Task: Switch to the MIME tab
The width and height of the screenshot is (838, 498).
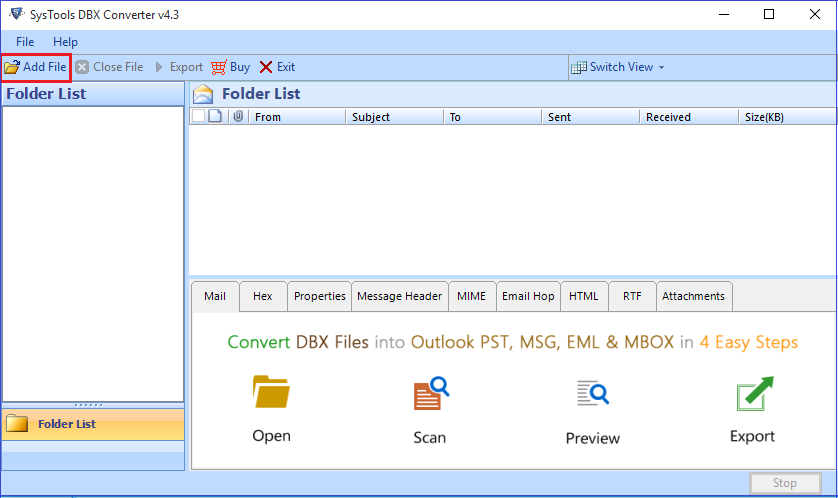Action: (472, 296)
